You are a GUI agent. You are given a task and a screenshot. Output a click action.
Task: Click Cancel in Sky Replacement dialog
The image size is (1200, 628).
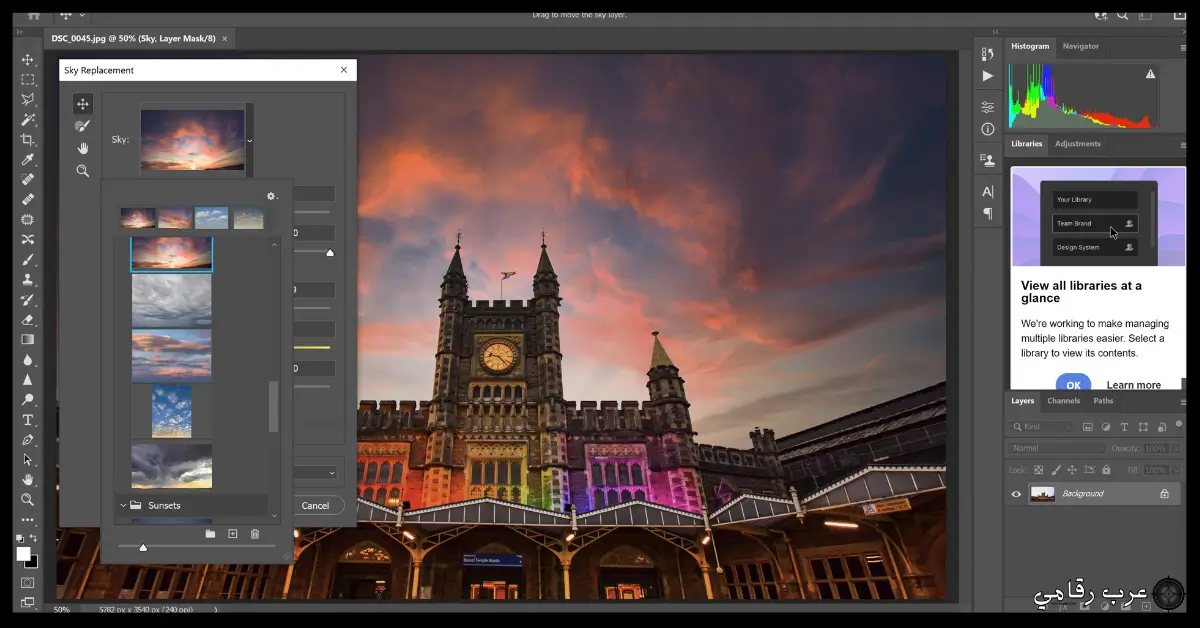point(315,506)
